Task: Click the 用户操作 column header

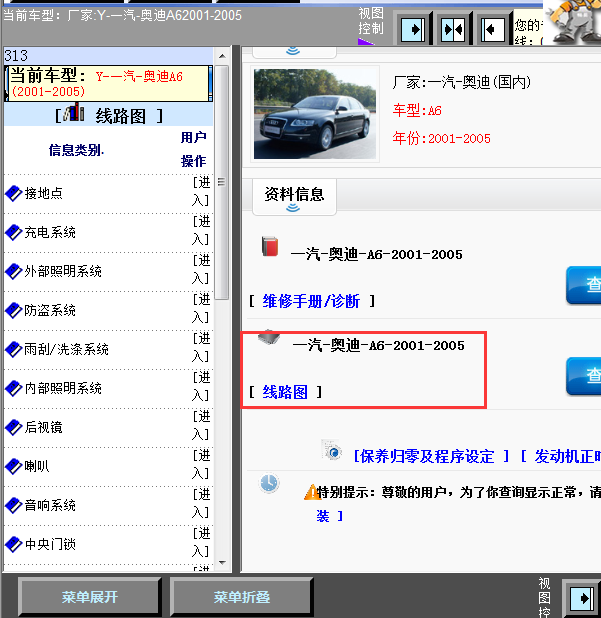Action: [x=194, y=149]
